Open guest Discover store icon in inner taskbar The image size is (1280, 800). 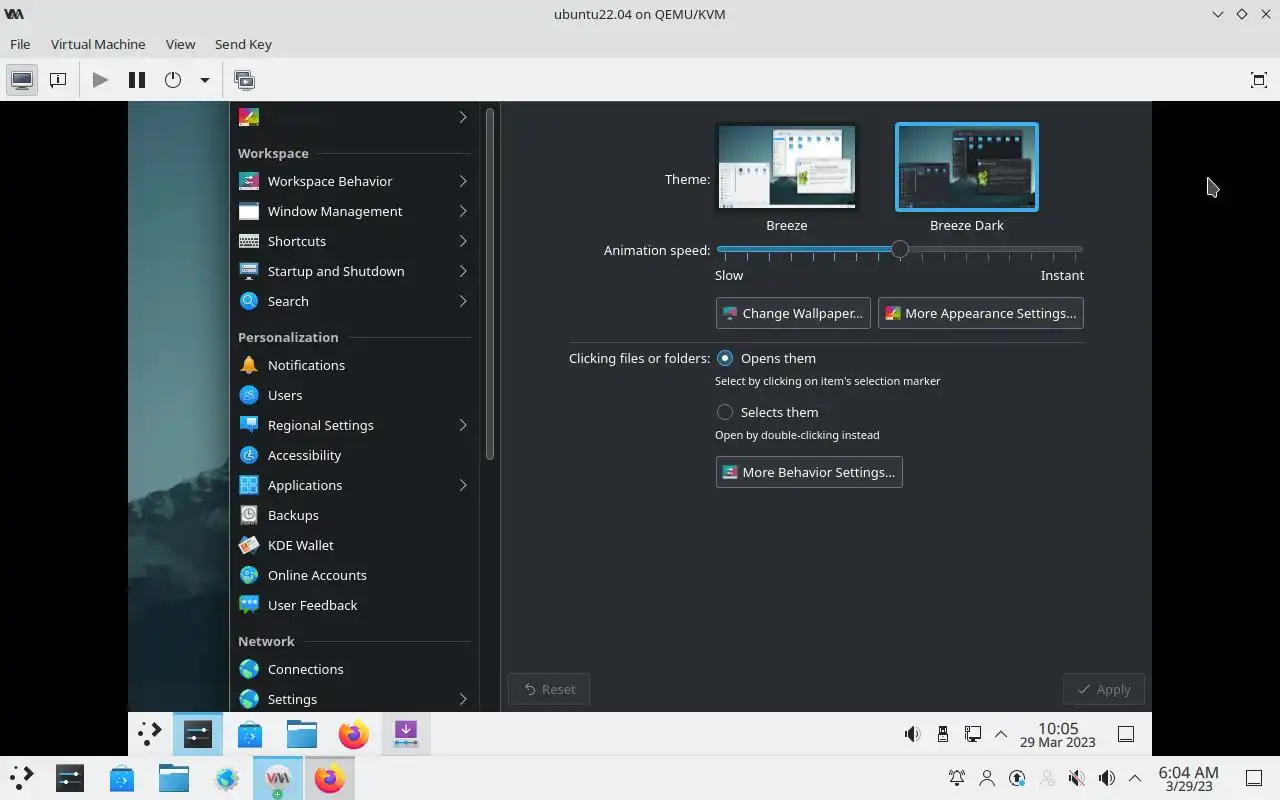pos(250,734)
